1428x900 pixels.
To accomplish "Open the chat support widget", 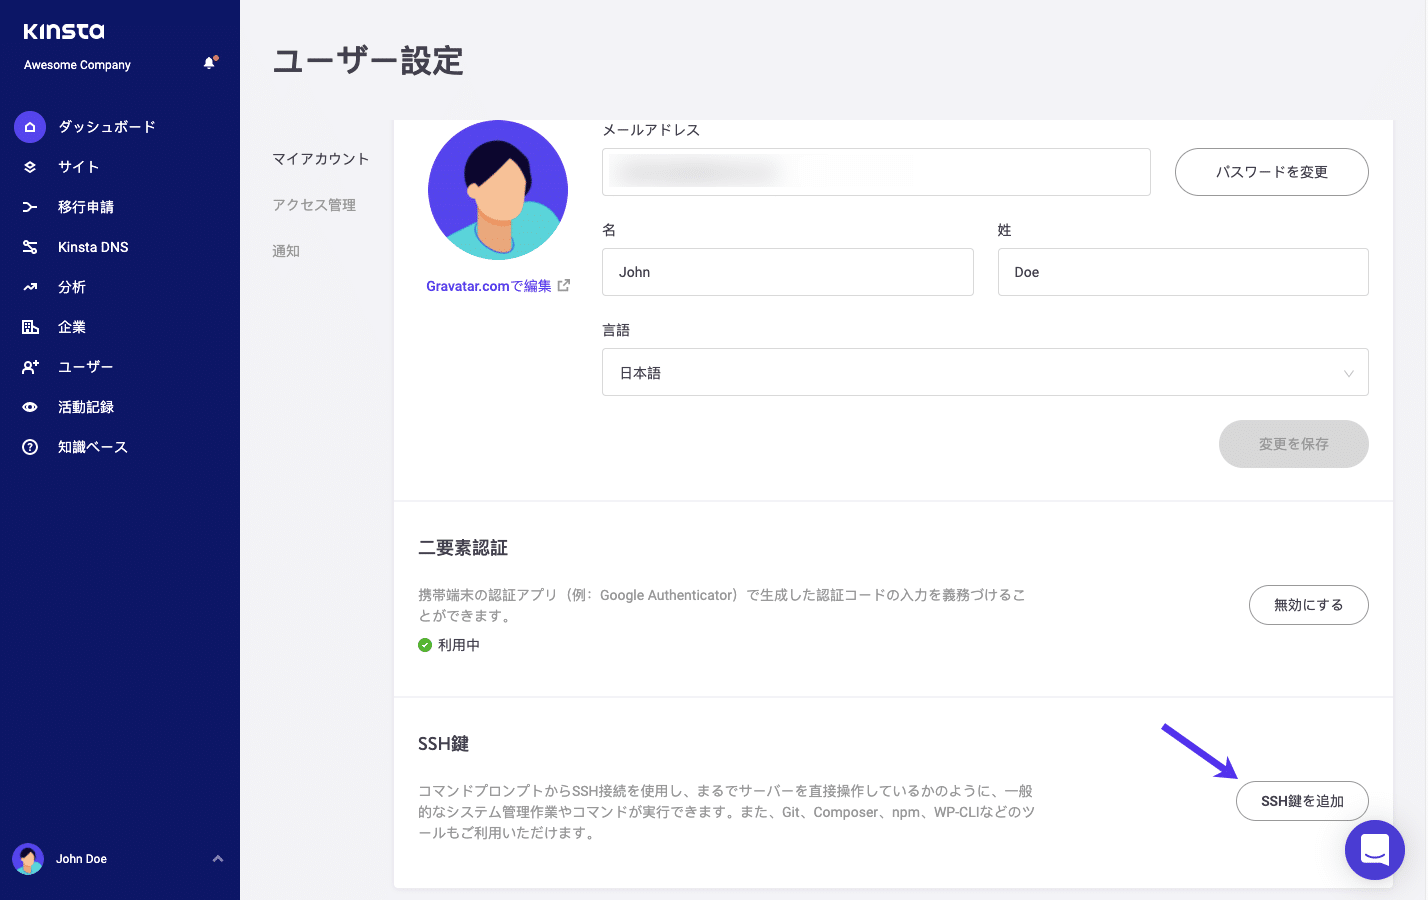I will click(1375, 850).
